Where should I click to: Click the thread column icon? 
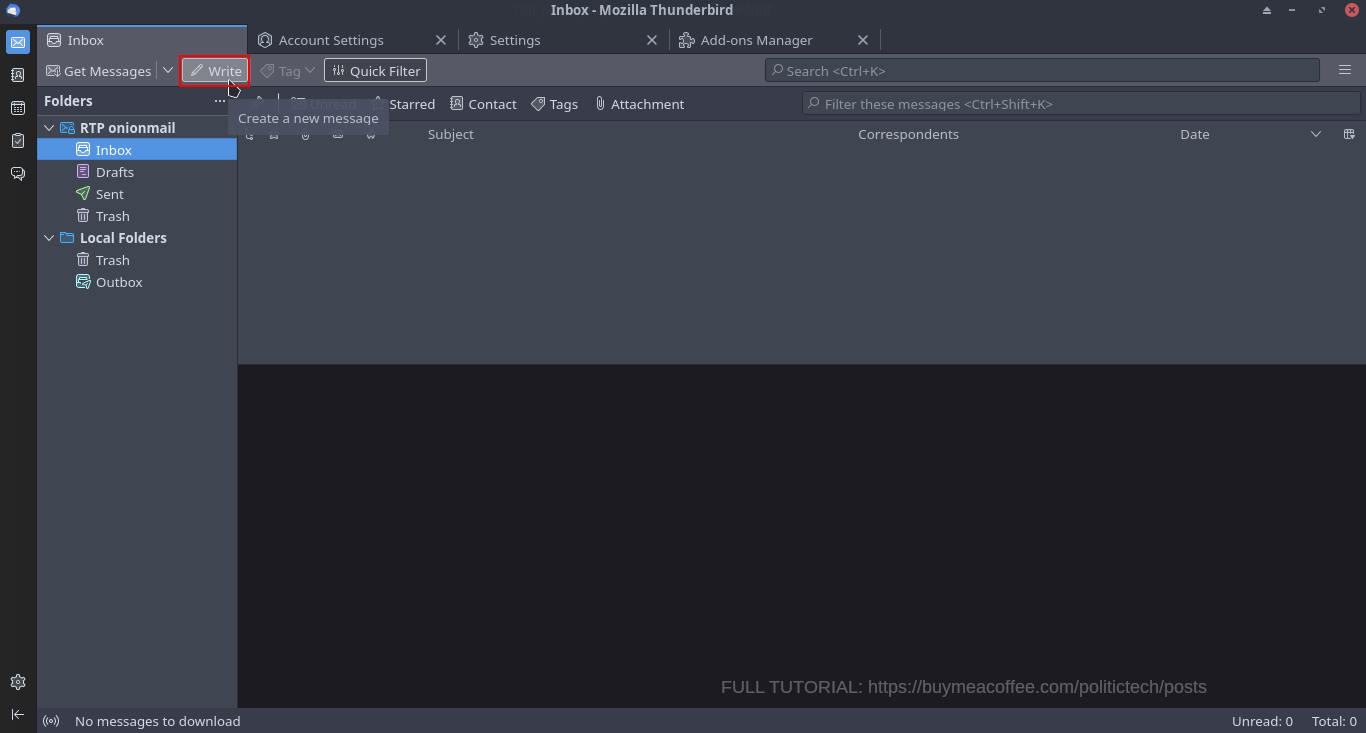tap(249, 134)
